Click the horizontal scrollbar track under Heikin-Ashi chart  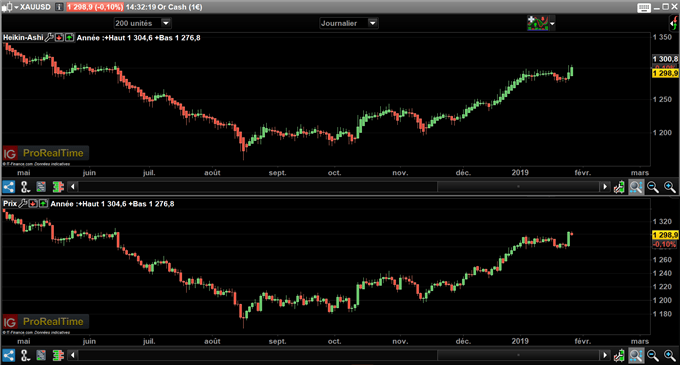[x=339, y=187]
